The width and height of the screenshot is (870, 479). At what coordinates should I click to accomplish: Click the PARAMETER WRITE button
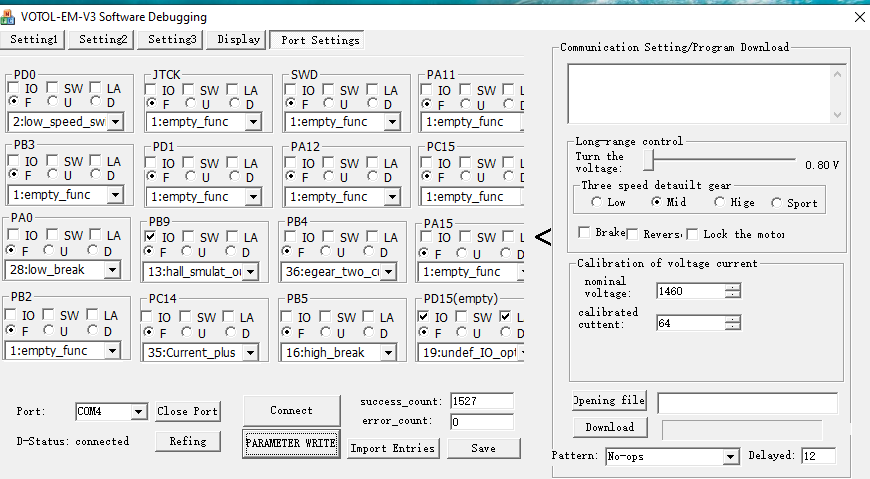(x=290, y=443)
